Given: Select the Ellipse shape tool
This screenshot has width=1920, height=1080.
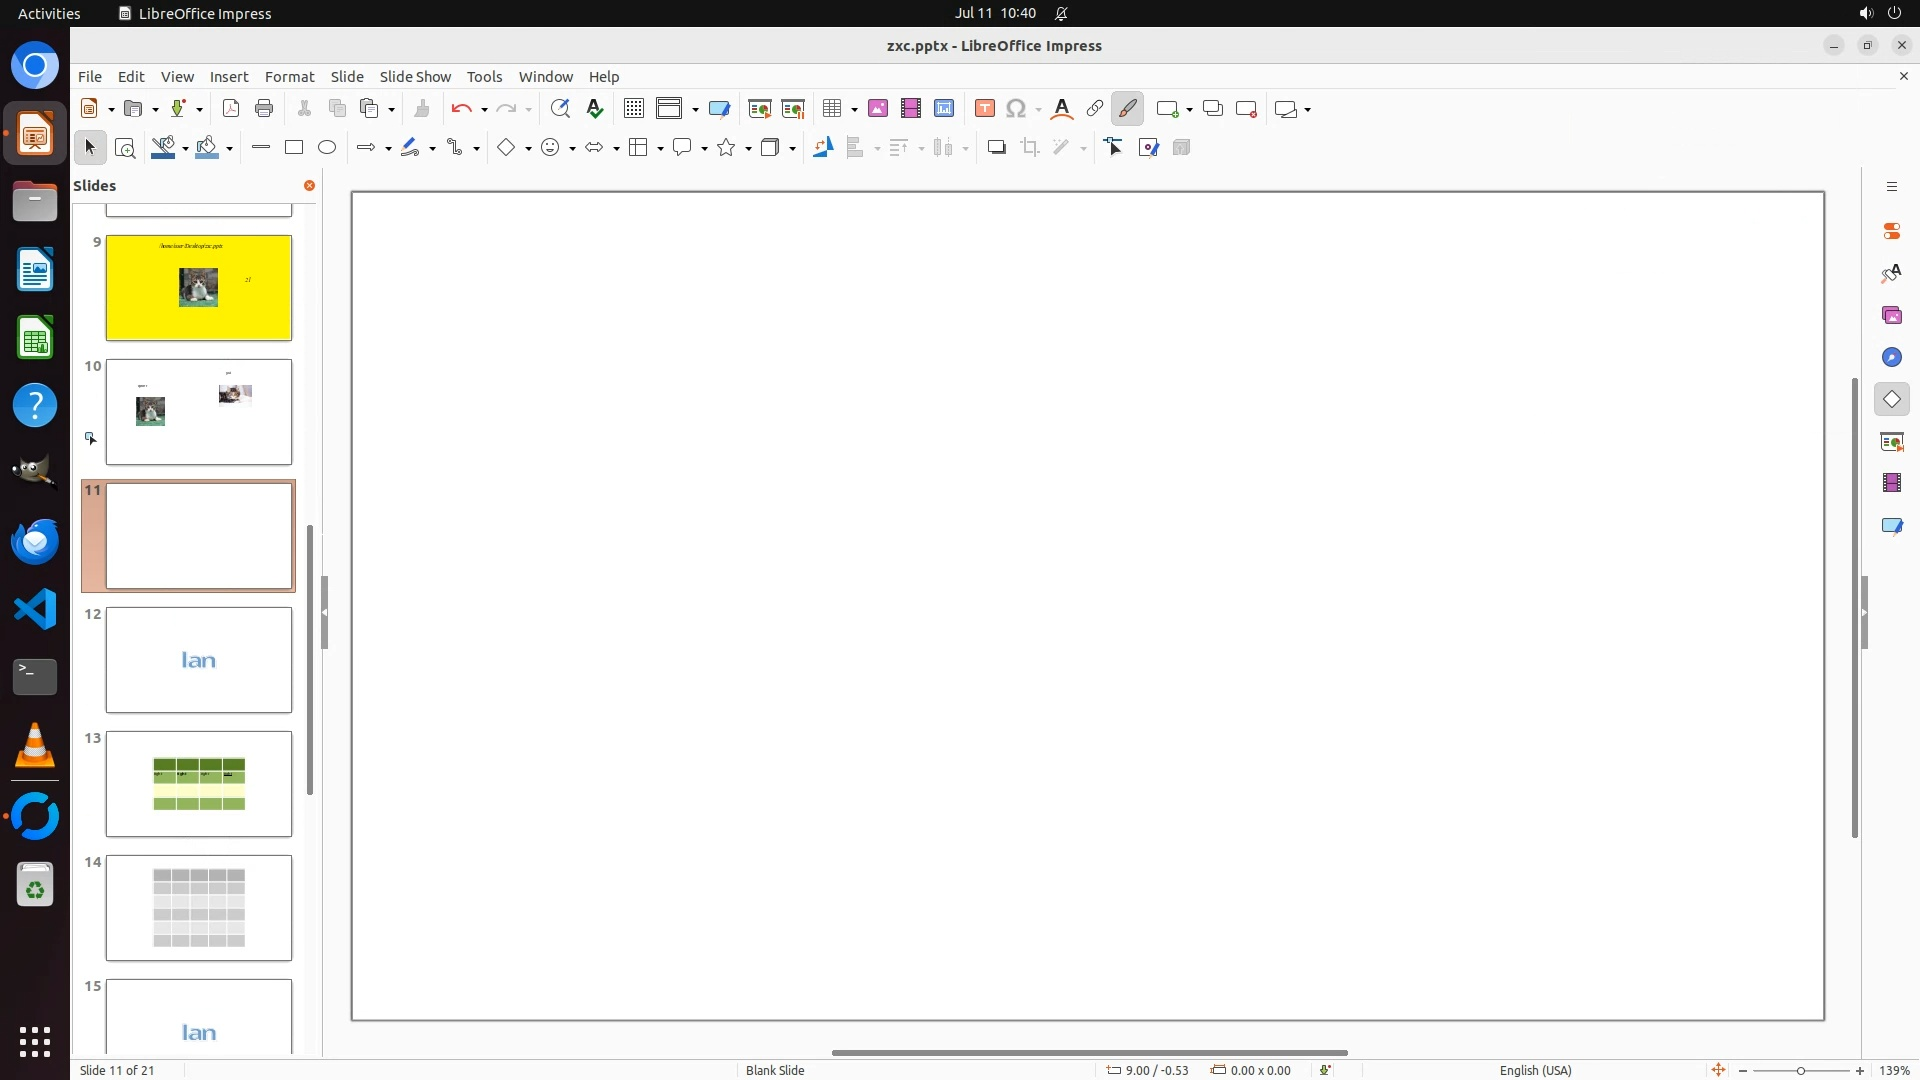Looking at the screenshot, I should point(327,148).
